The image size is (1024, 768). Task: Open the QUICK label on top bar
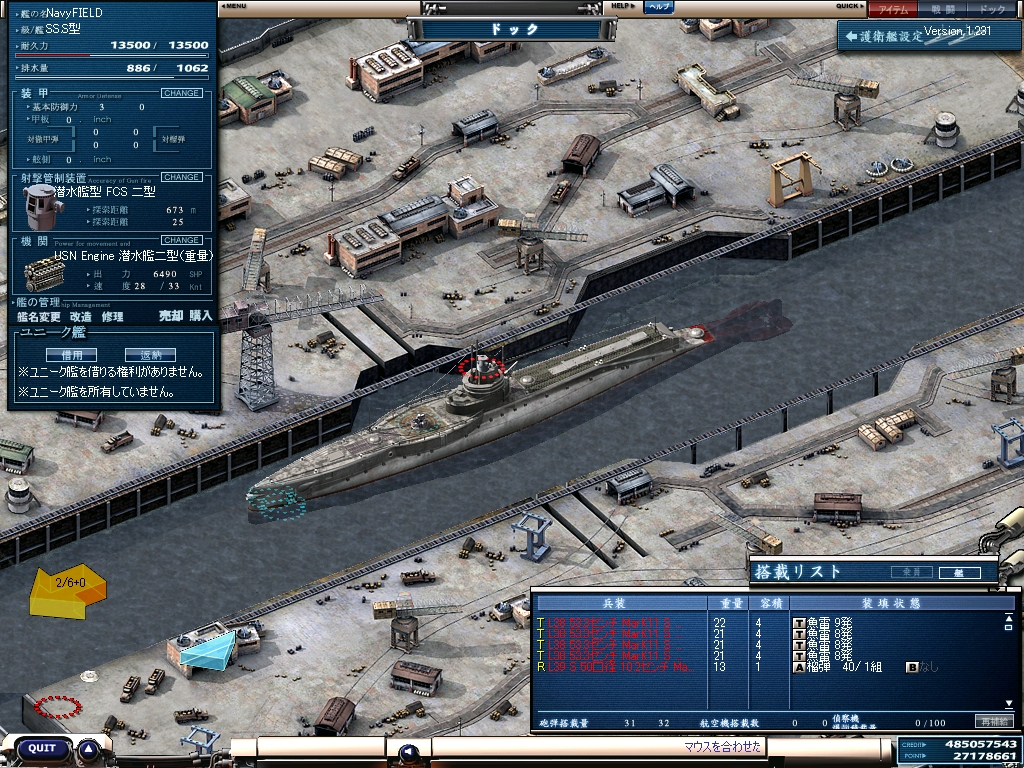(x=849, y=6)
